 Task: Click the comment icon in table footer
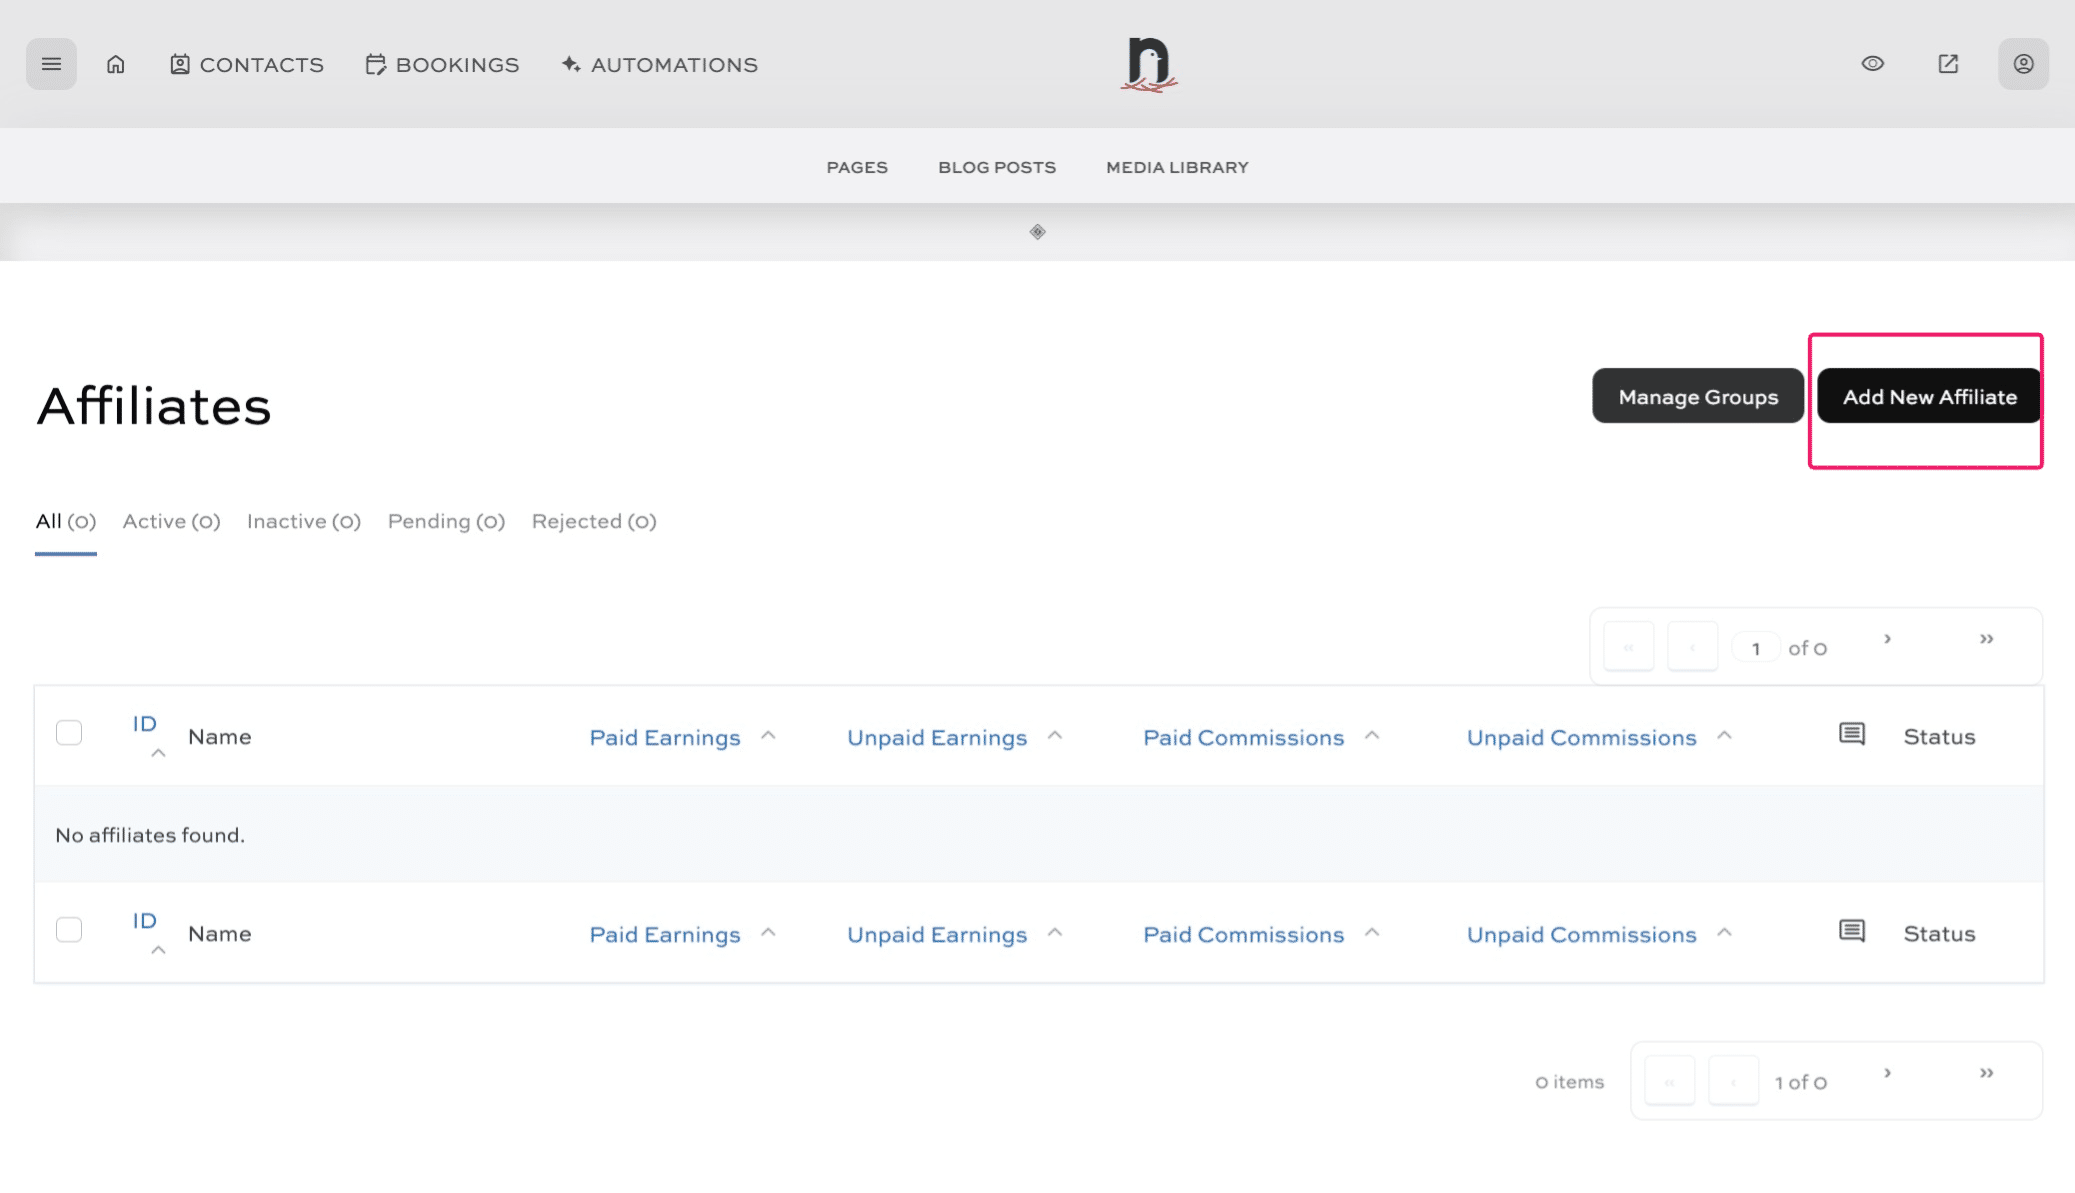[x=1852, y=932]
